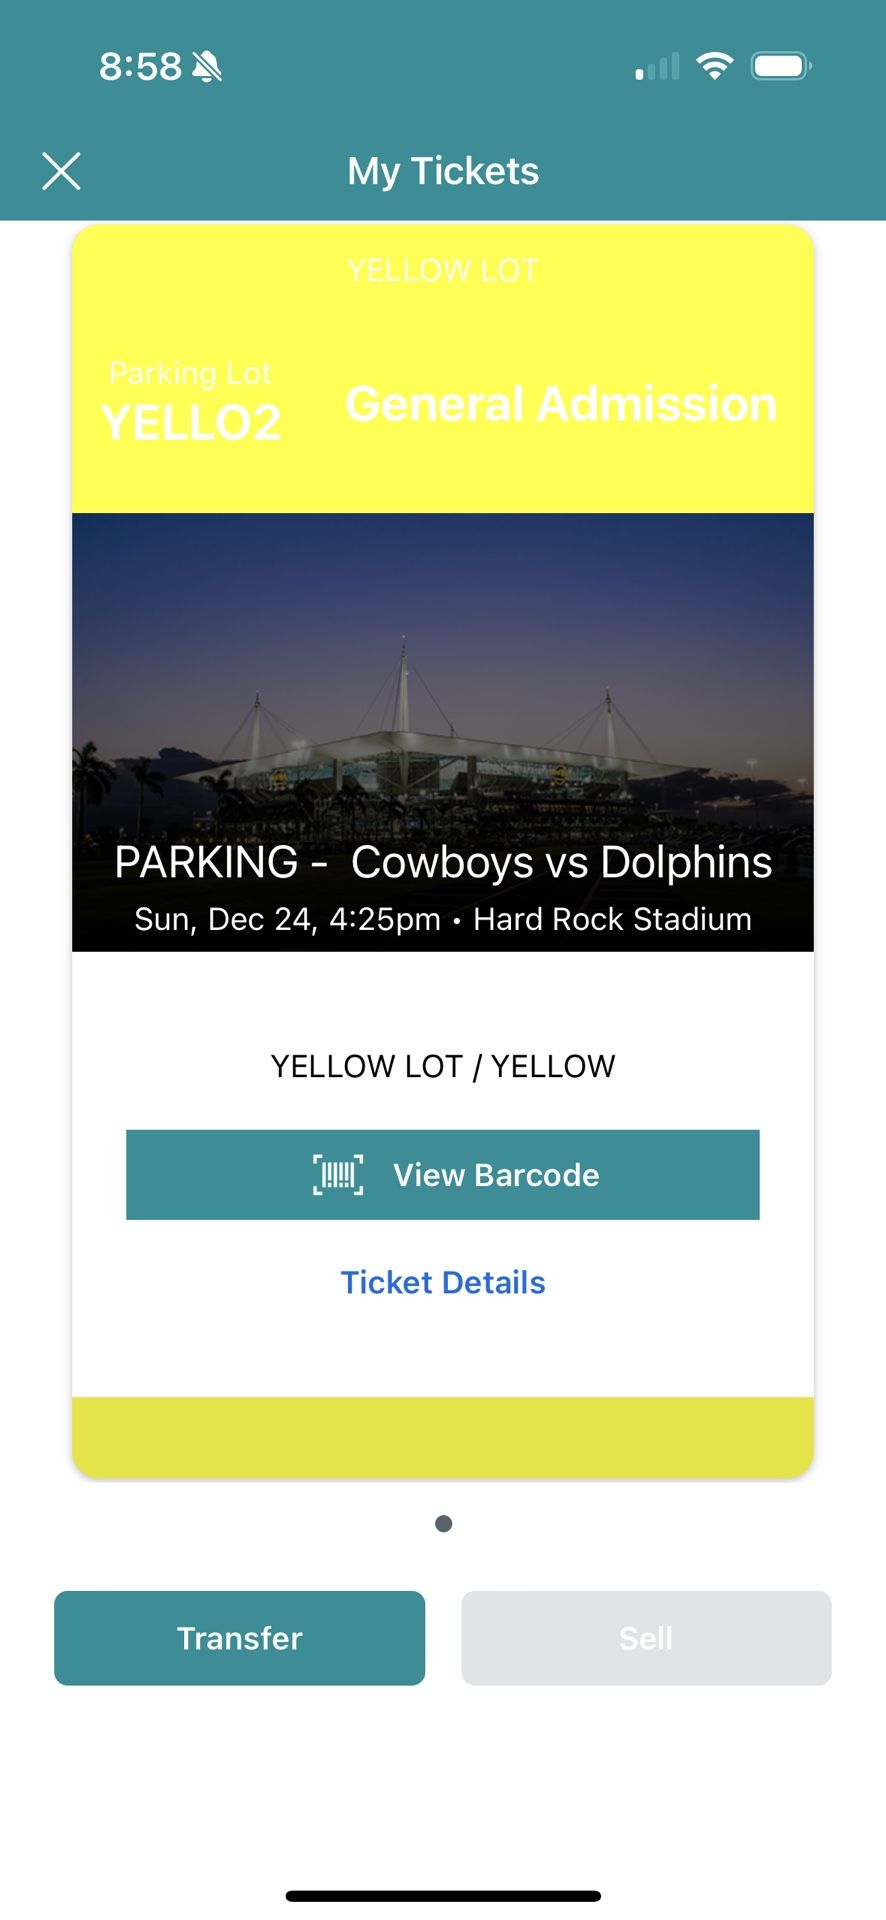Tap the PARKING - Cowboys vs Dolphins title
Screen dimensions: 886x1920
click(x=443, y=862)
